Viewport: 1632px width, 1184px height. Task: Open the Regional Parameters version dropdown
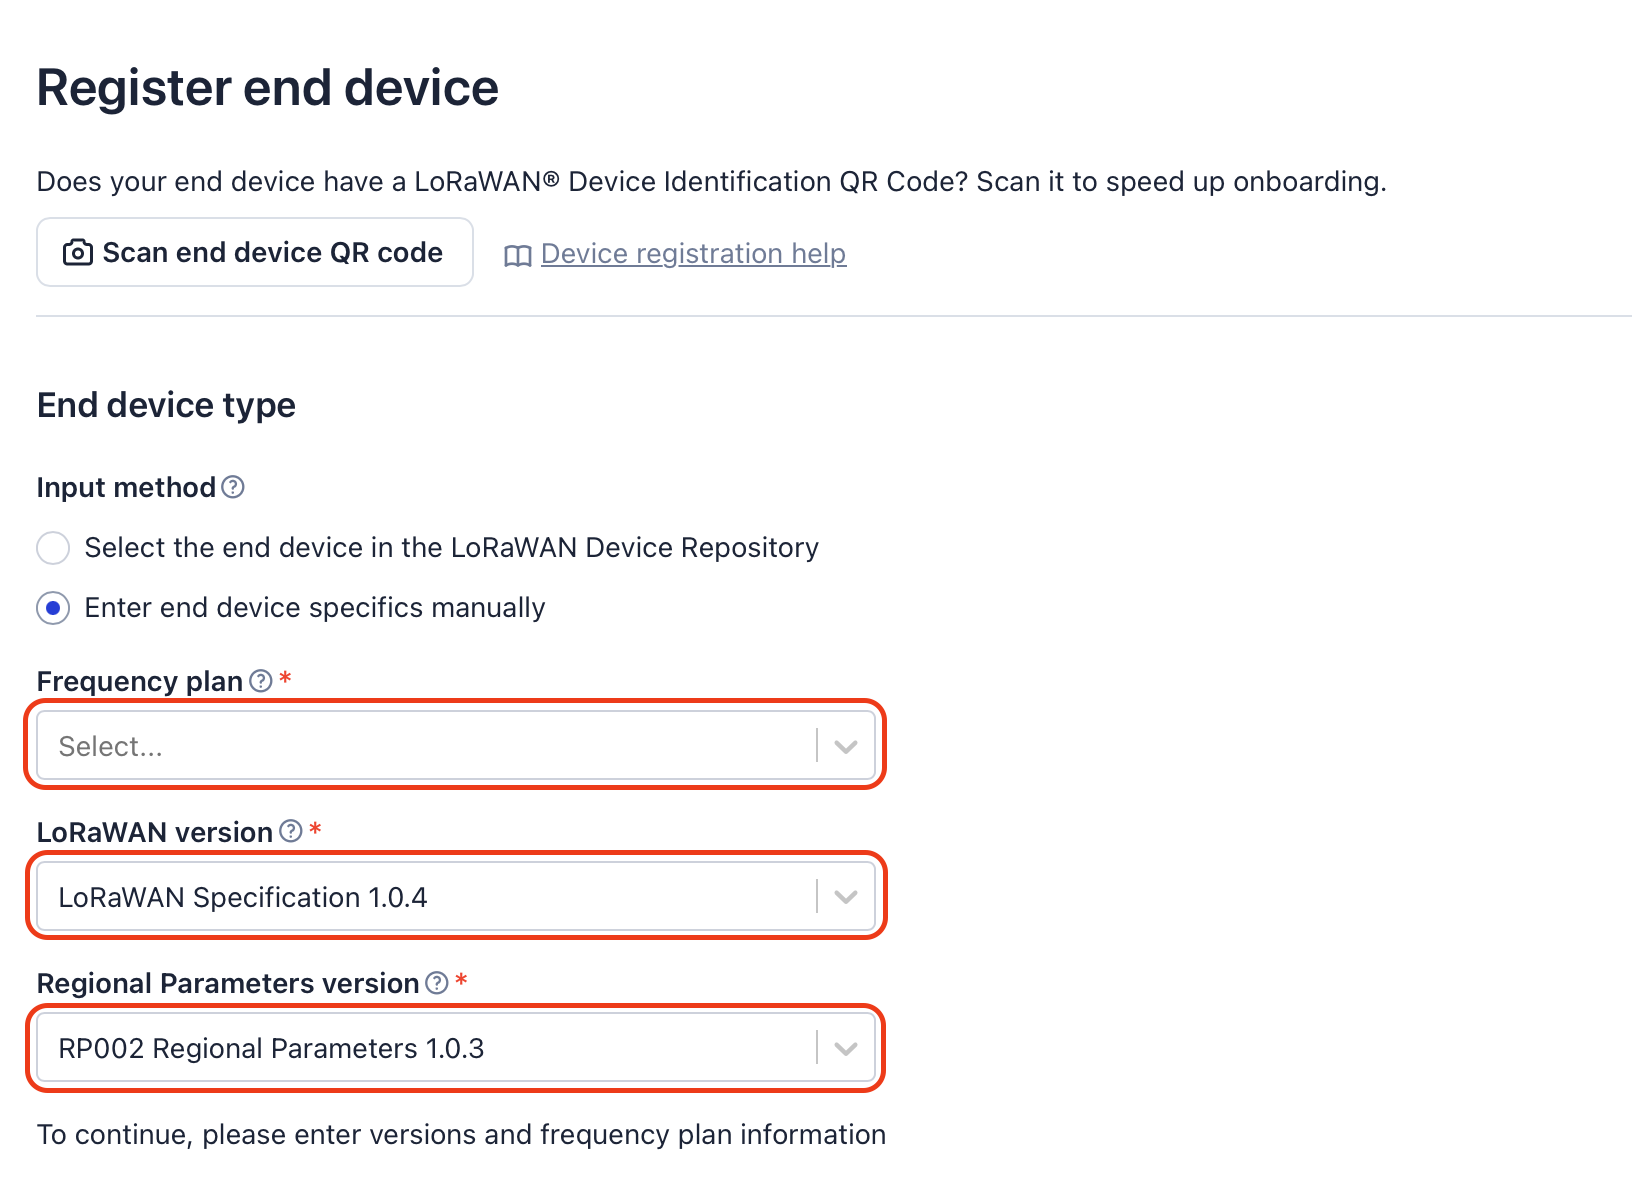430,1048
